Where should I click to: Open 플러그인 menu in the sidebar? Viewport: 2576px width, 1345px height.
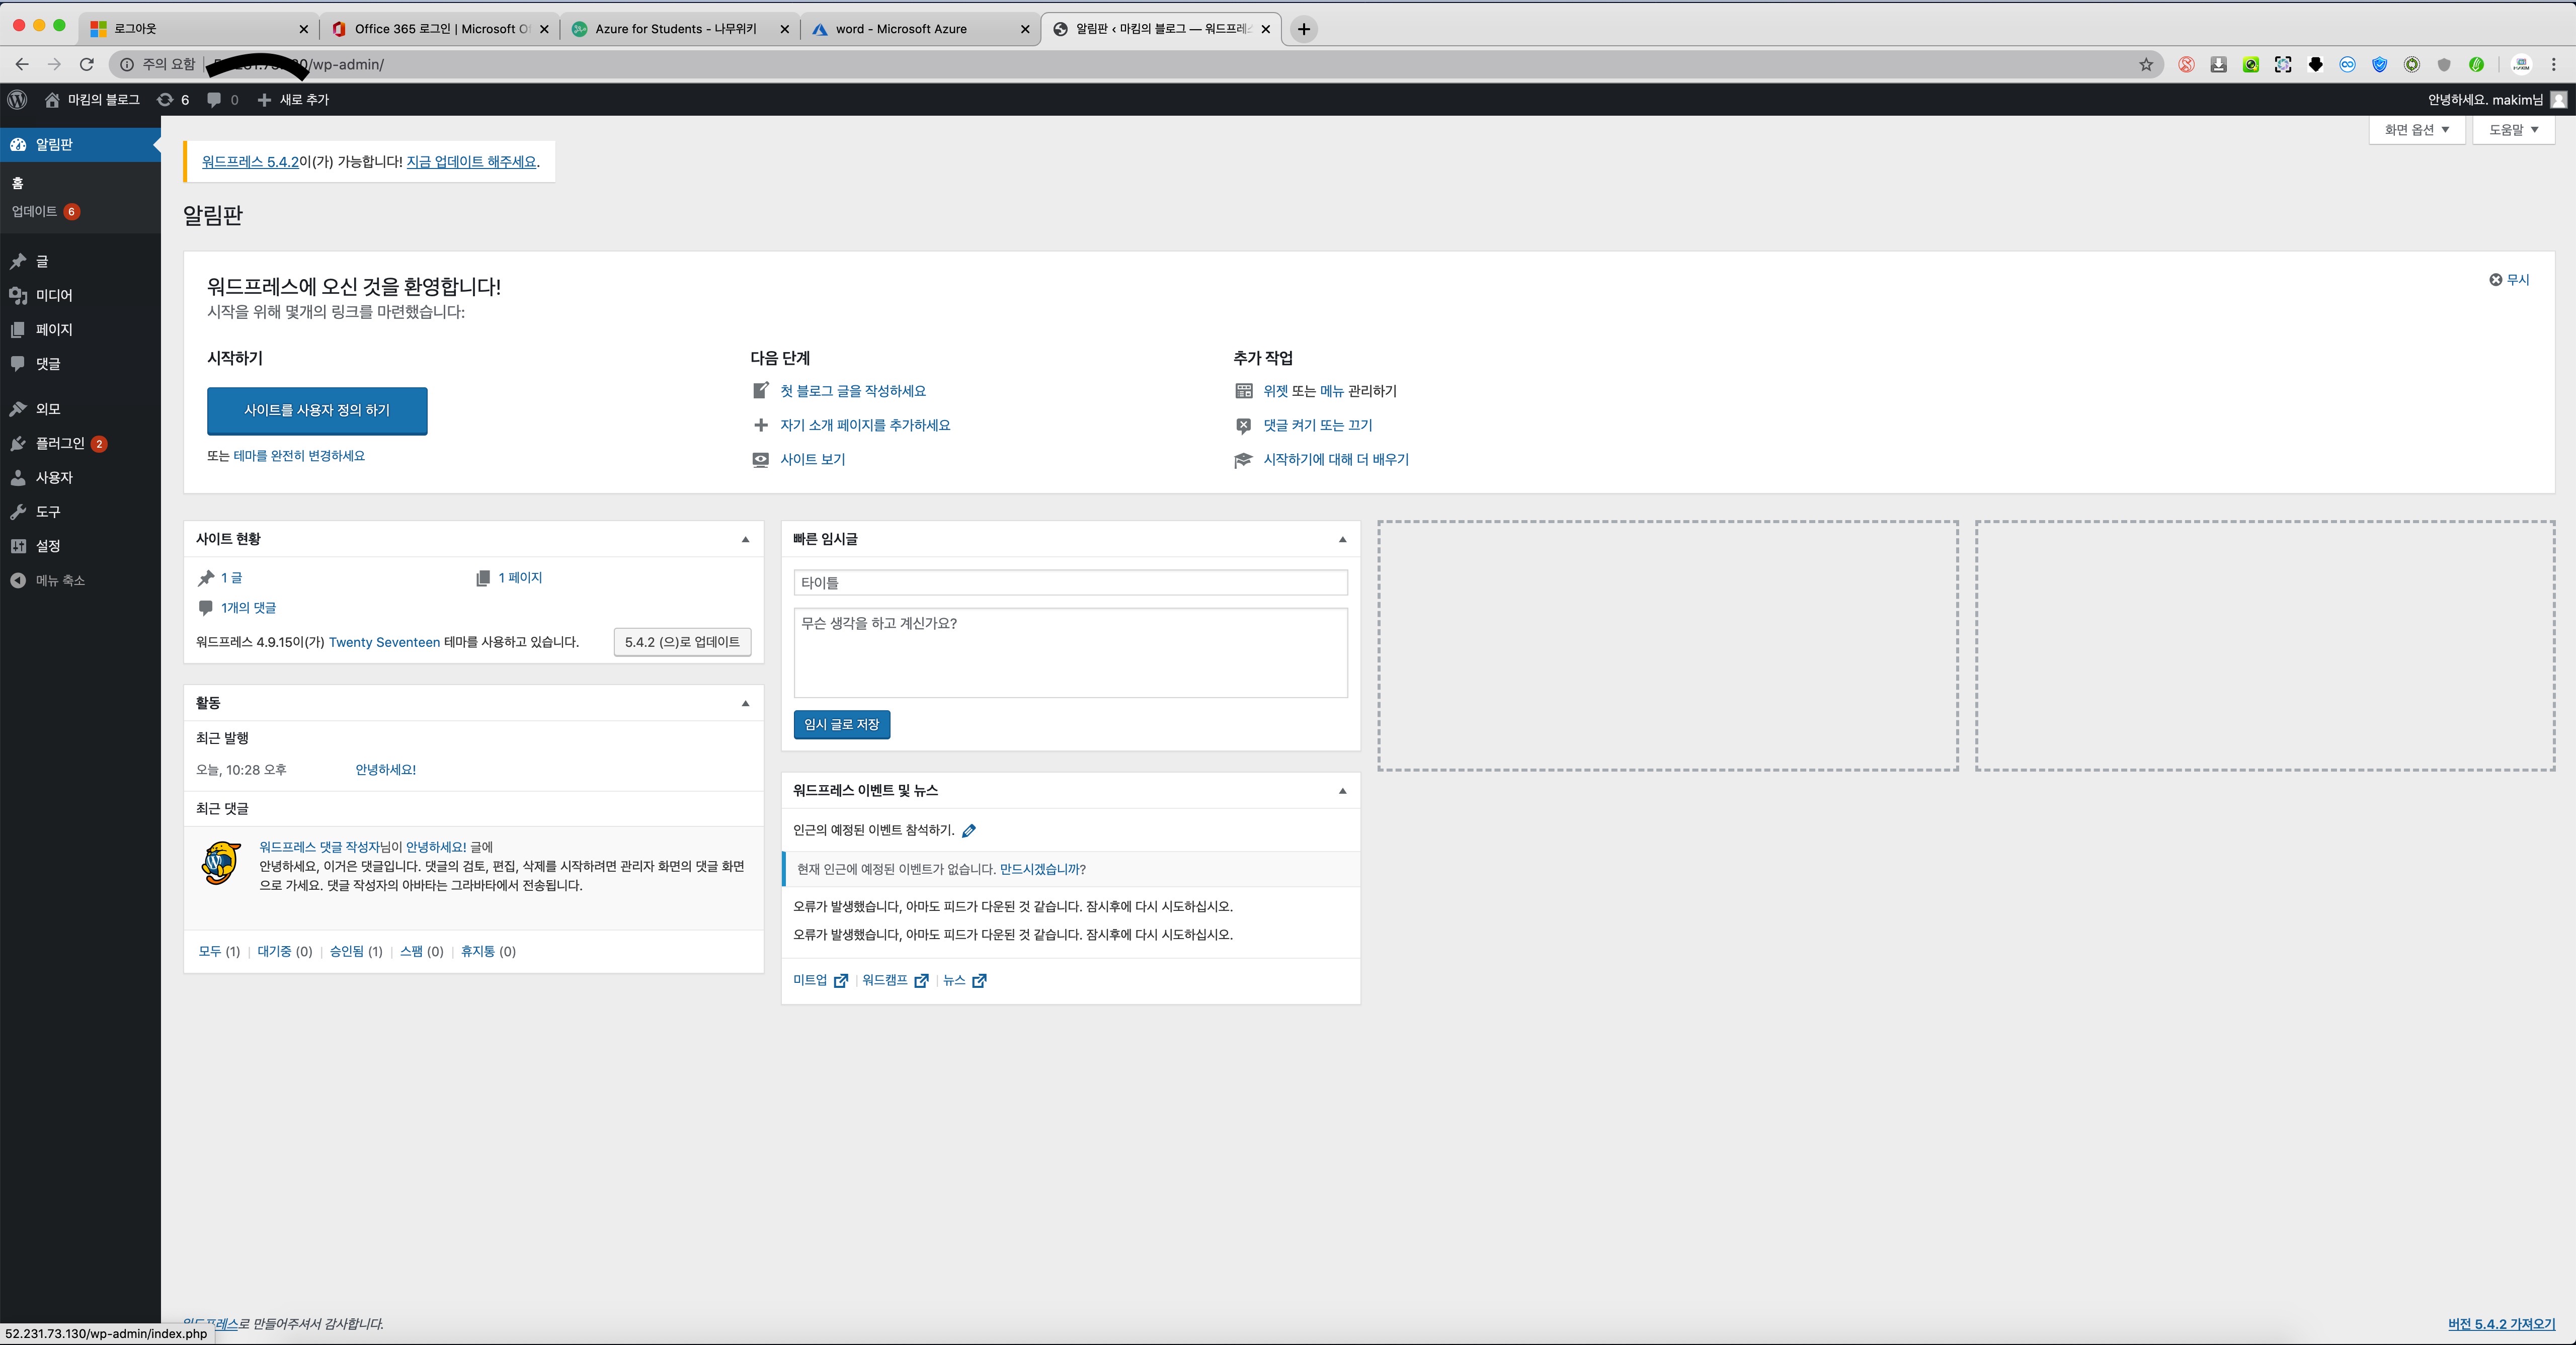click(x=60, y=443)
